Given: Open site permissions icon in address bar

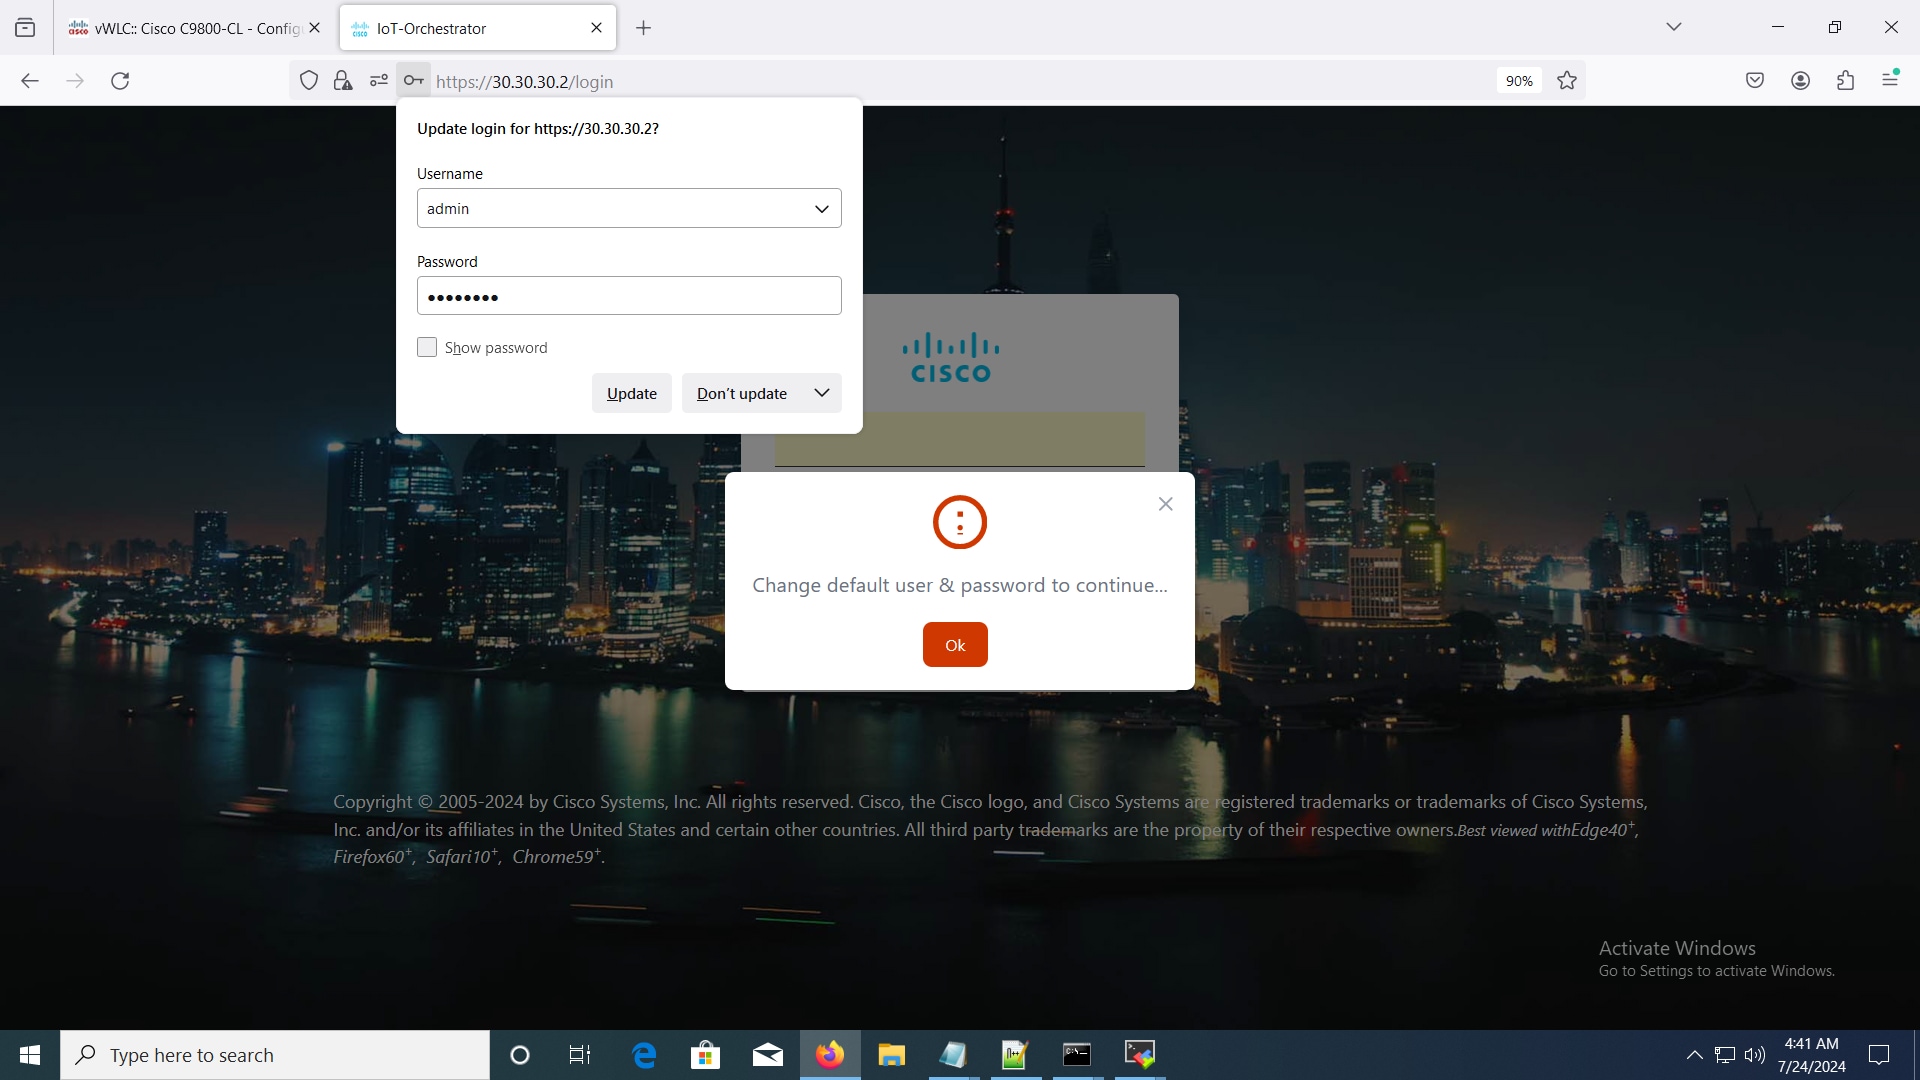Looking at the screenshot, I should [378, 81].
